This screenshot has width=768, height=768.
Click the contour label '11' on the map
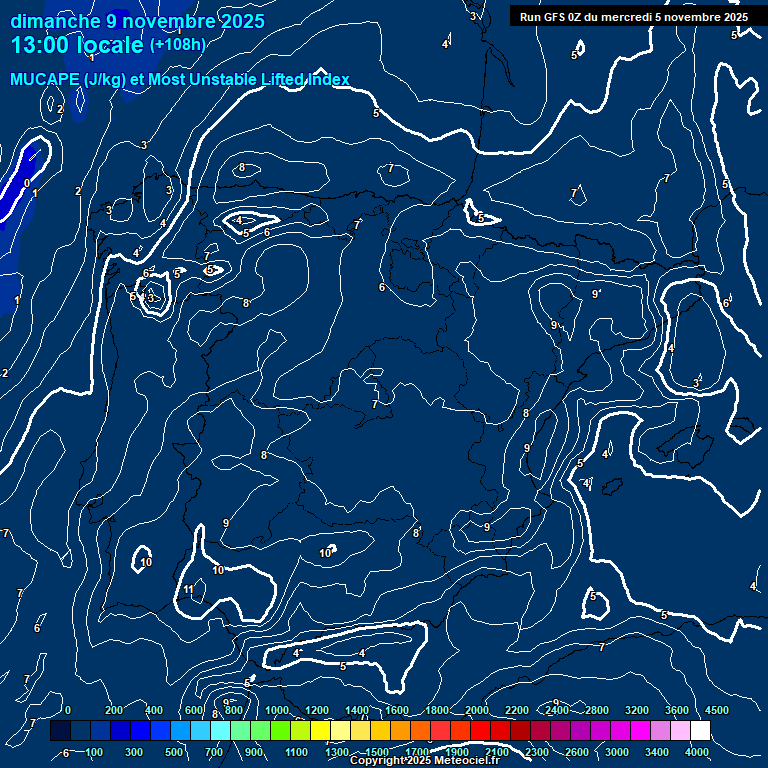coord(189,589)
